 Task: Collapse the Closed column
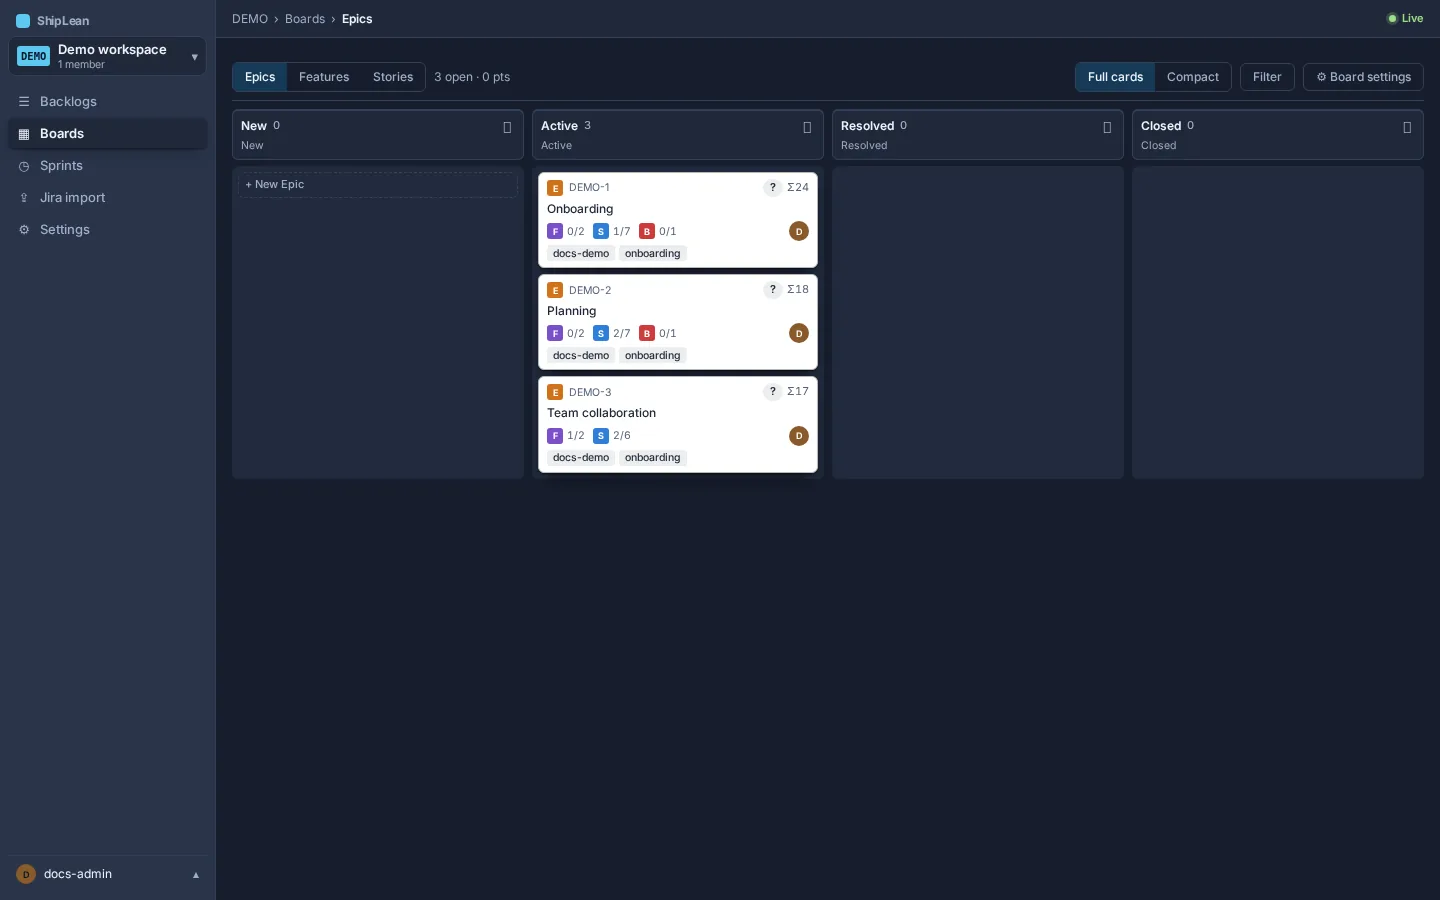(1407, 128)
